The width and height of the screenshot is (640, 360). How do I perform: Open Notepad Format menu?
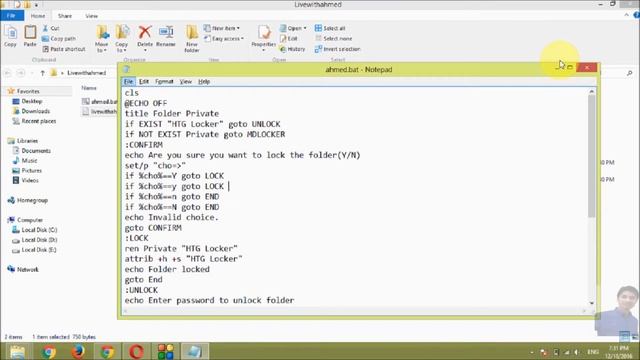[x=164, y=82]
